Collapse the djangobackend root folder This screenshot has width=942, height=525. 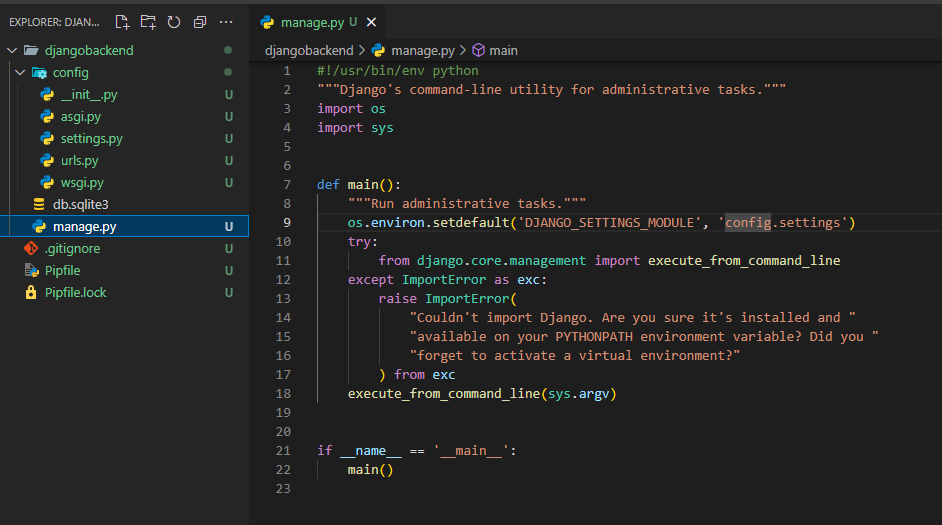[12, 51]
